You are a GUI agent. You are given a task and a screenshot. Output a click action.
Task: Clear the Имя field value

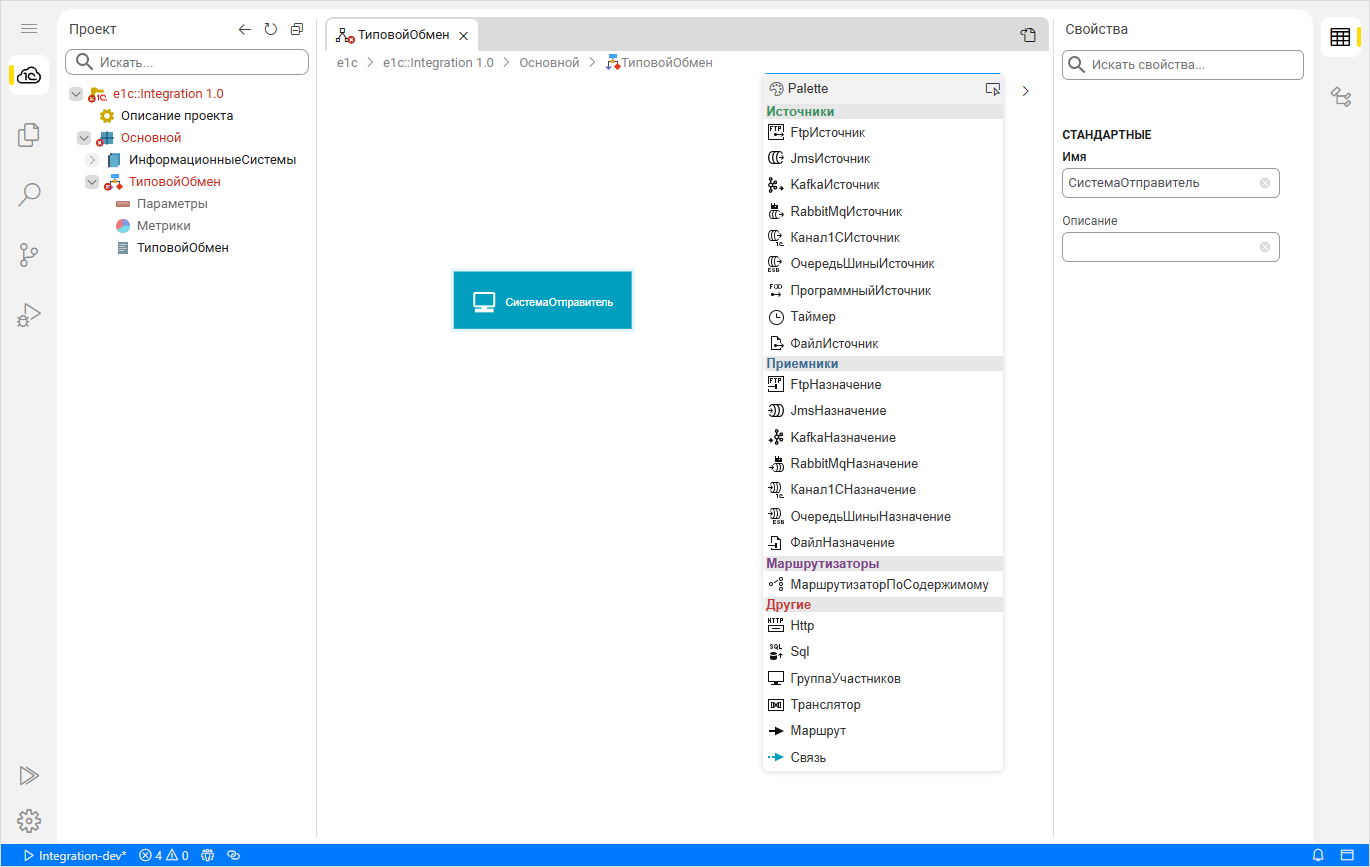(1265, 183)
